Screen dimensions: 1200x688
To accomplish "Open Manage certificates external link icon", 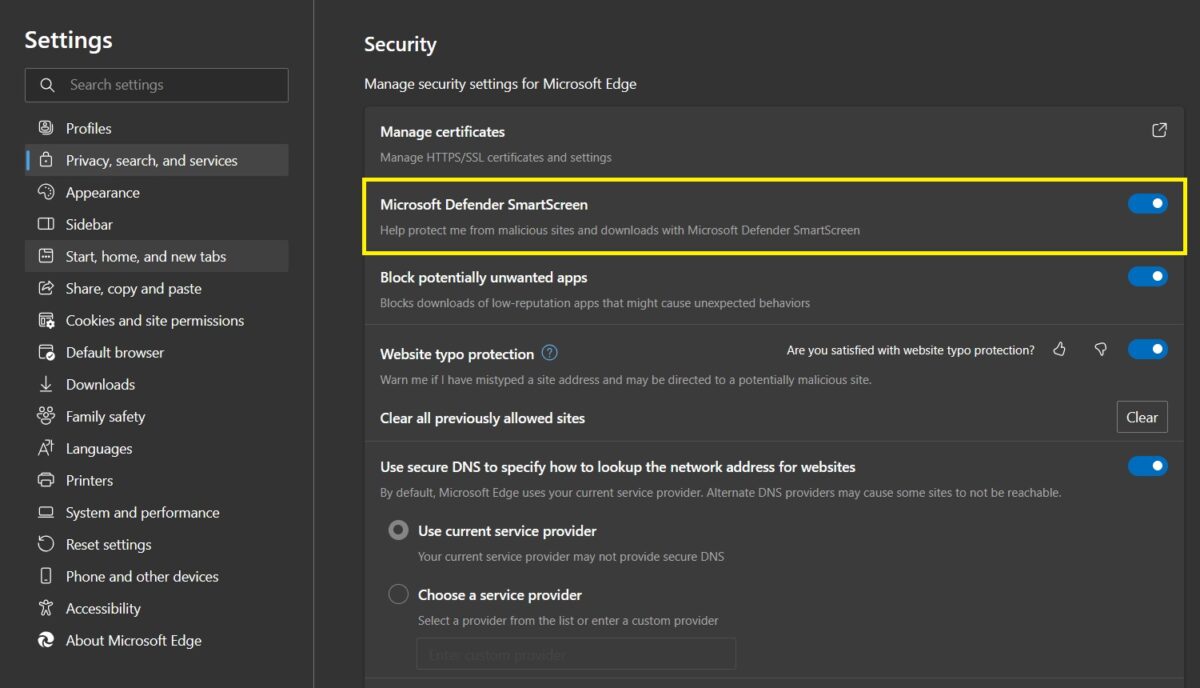I will point(1159,130).
